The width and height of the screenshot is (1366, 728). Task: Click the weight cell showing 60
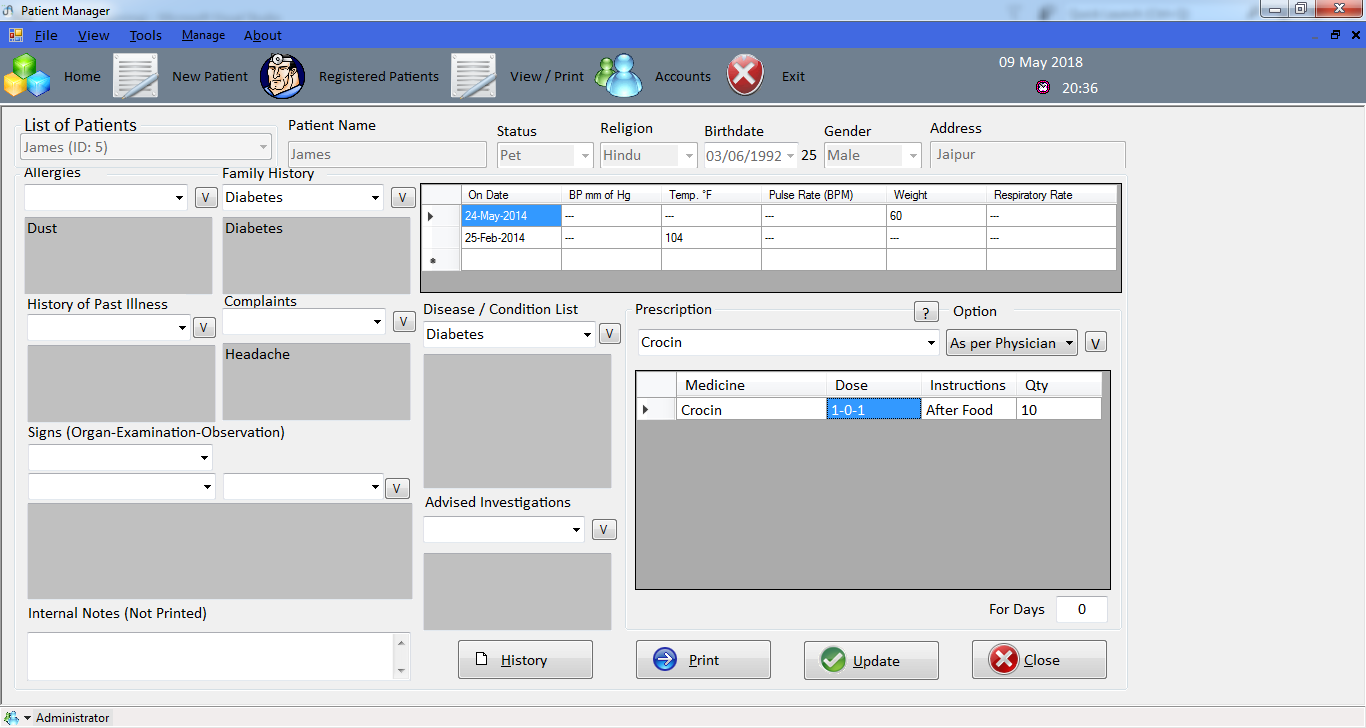(936, 216)
